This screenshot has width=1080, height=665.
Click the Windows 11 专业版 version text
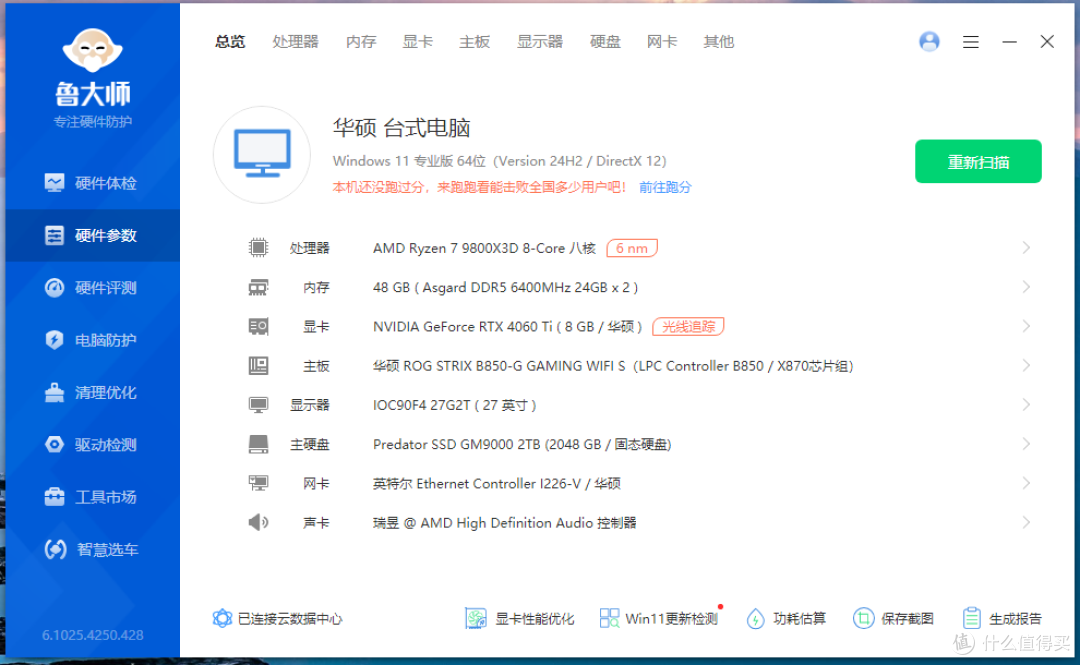tap(499, 161)
